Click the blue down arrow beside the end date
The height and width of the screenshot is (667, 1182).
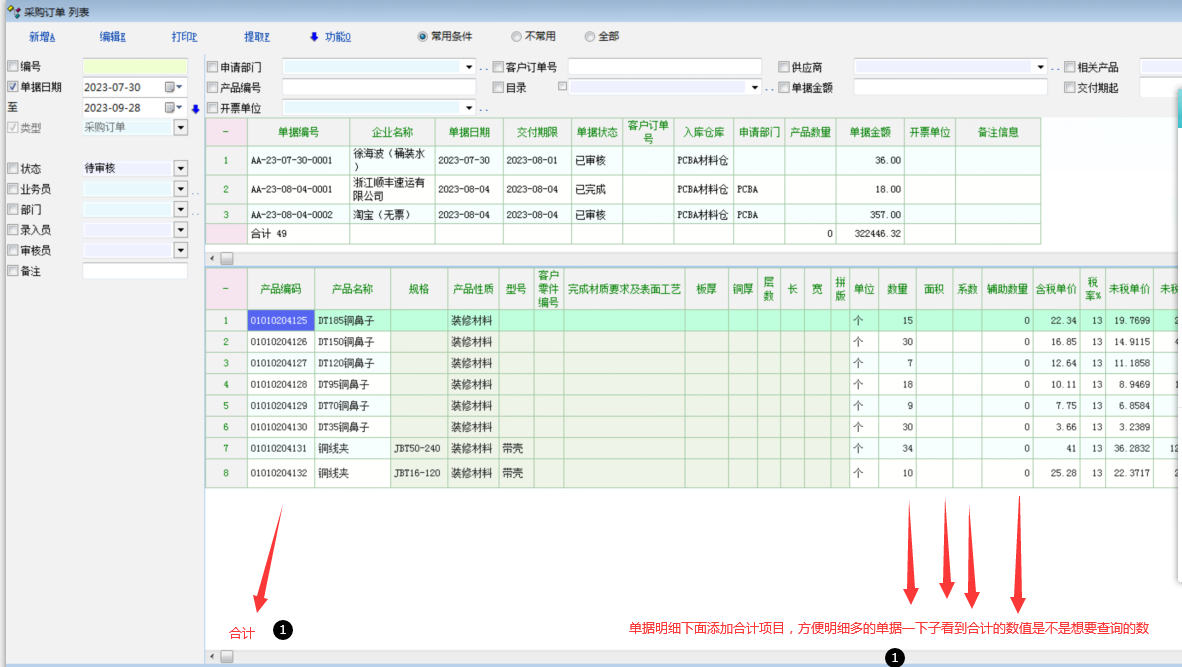(195, 108)
